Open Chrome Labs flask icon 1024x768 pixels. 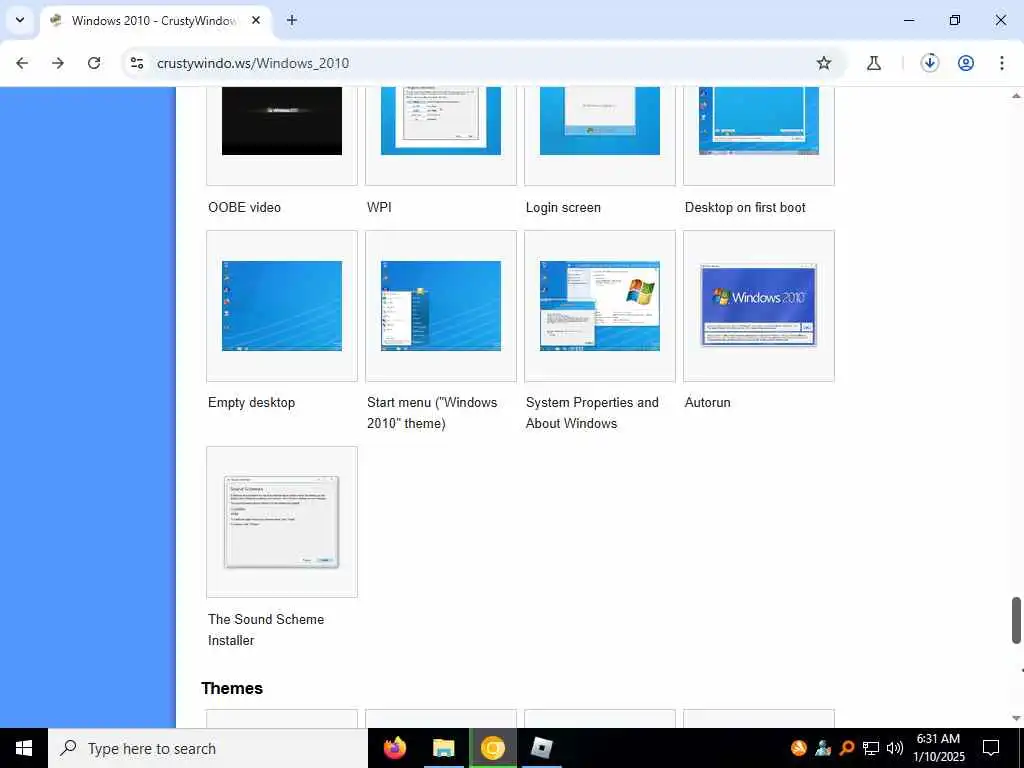[874, 63]
